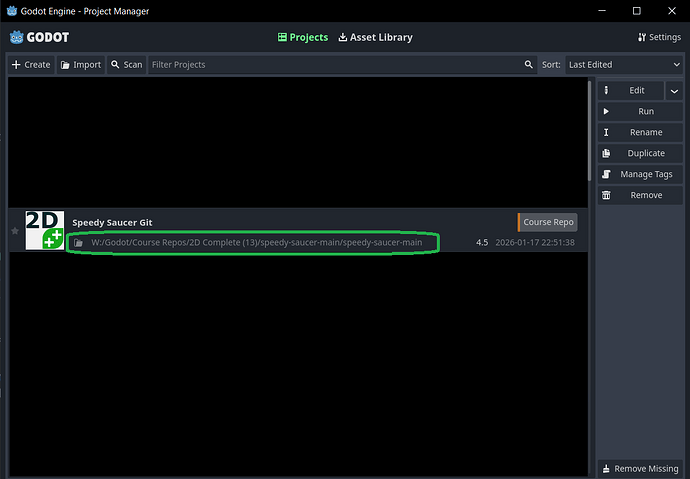Remove the selected project
Screen dimensions: 690x479
pyautogui.click(x=640, y=195)
